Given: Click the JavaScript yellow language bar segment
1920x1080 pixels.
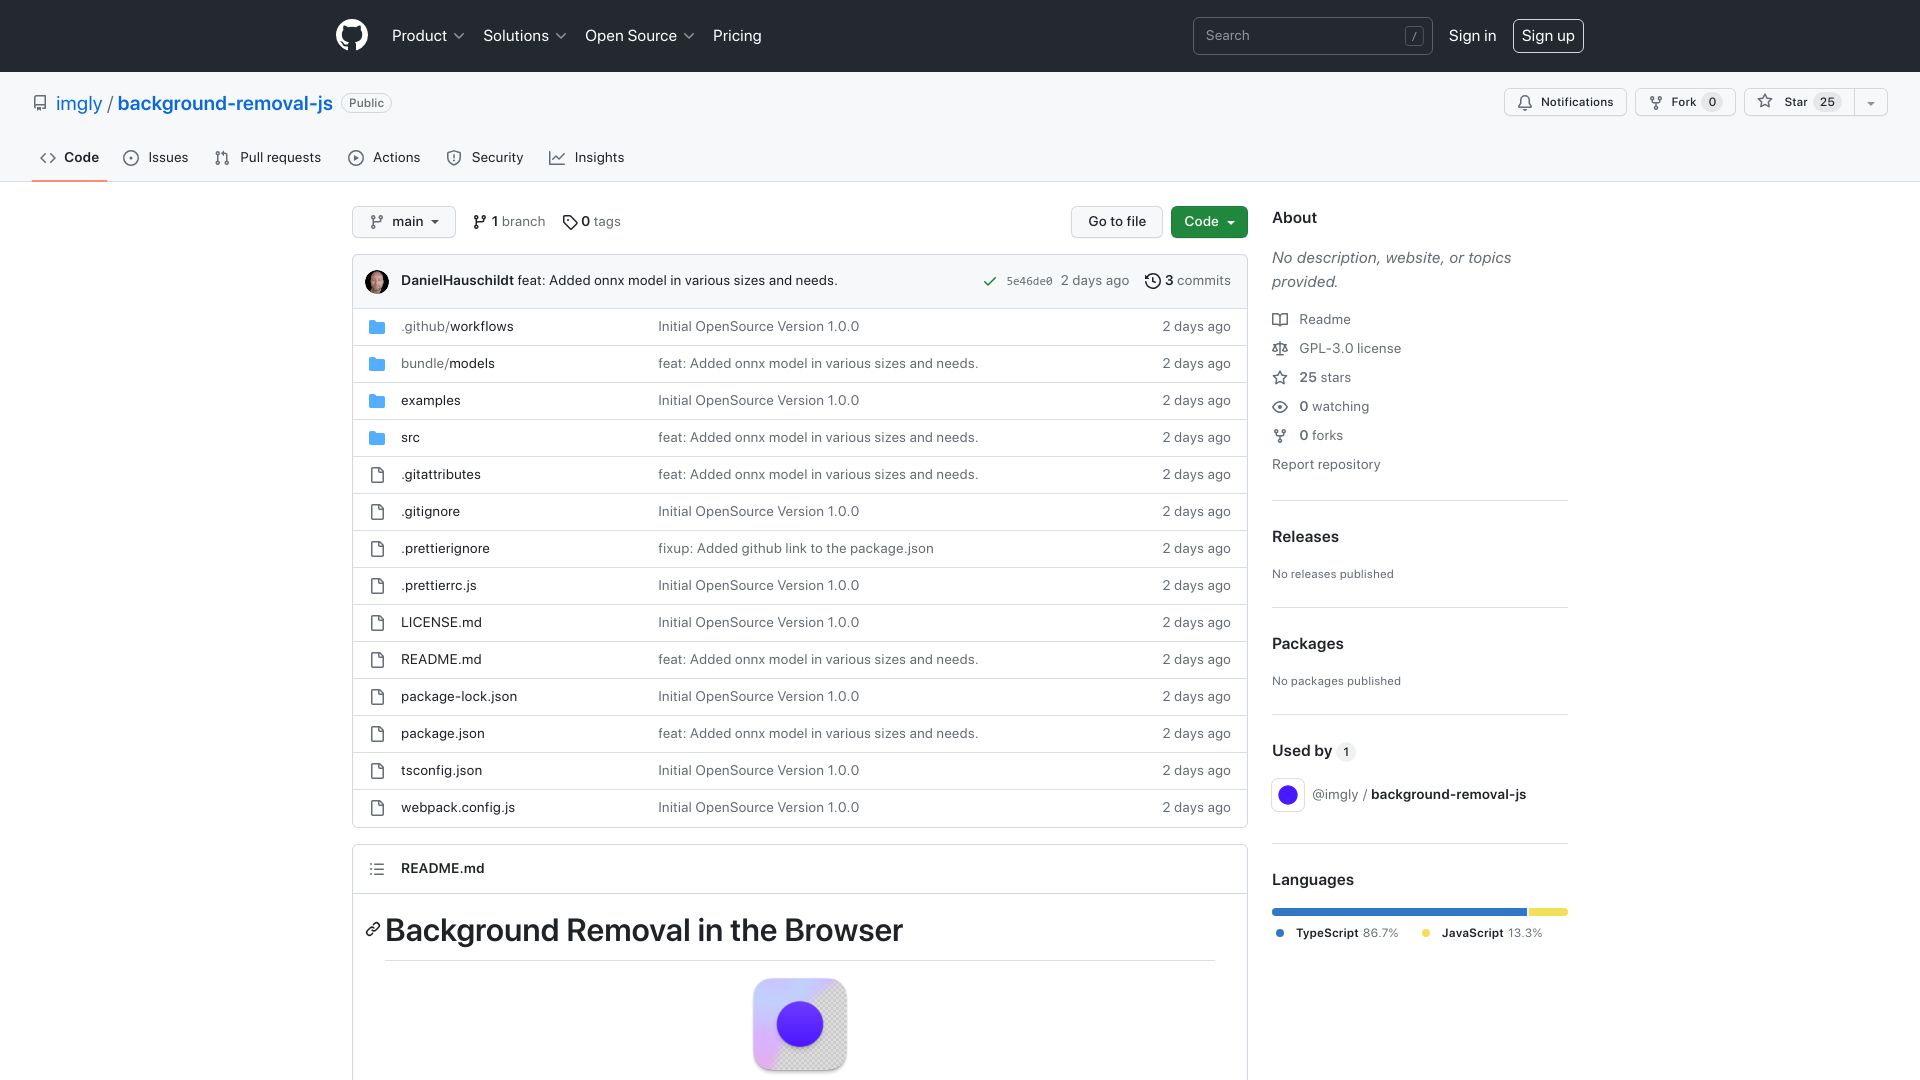Looking at the screenshot, I should 1548,912.
